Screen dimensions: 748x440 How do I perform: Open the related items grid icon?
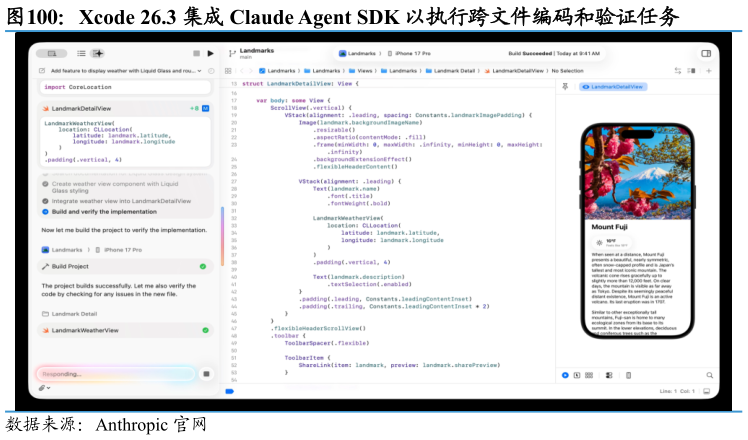(x=228, y=71)
